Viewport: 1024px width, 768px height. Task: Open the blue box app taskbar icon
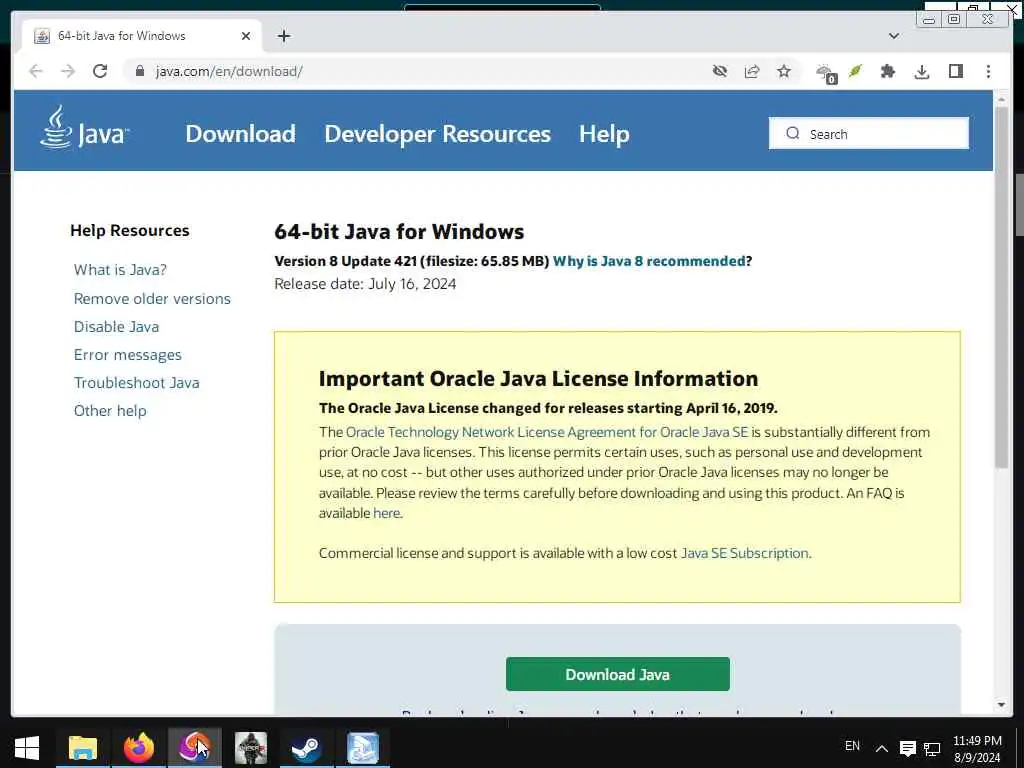click(362, 748)
